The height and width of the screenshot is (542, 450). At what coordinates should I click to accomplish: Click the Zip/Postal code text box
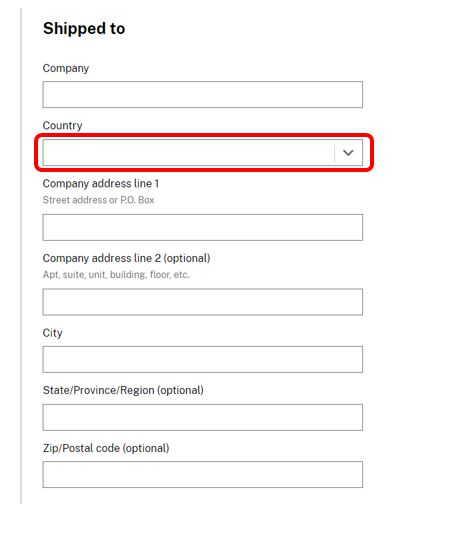[203, 474]
